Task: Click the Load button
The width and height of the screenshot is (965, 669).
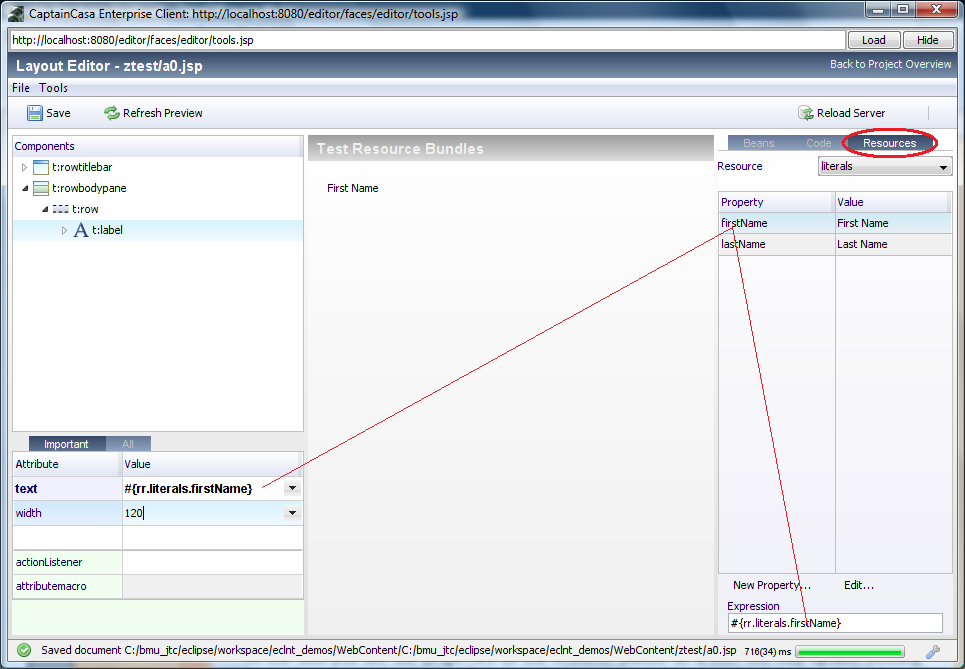Action: [873, 40]
